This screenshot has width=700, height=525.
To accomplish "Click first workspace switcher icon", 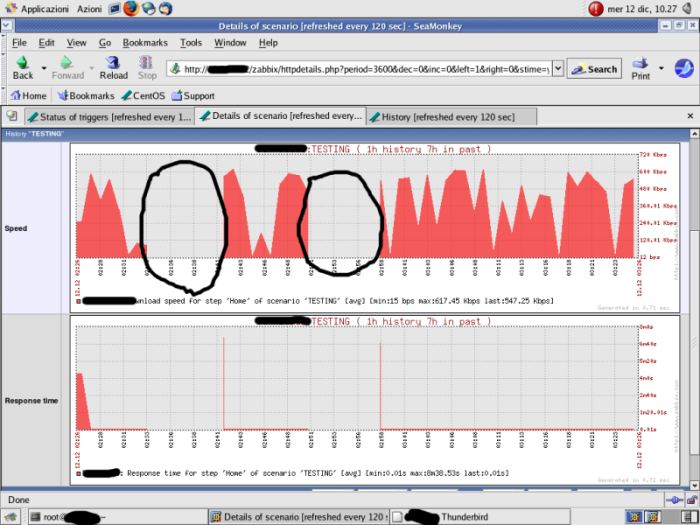I will pyautogui.click(x=633, y=517).
